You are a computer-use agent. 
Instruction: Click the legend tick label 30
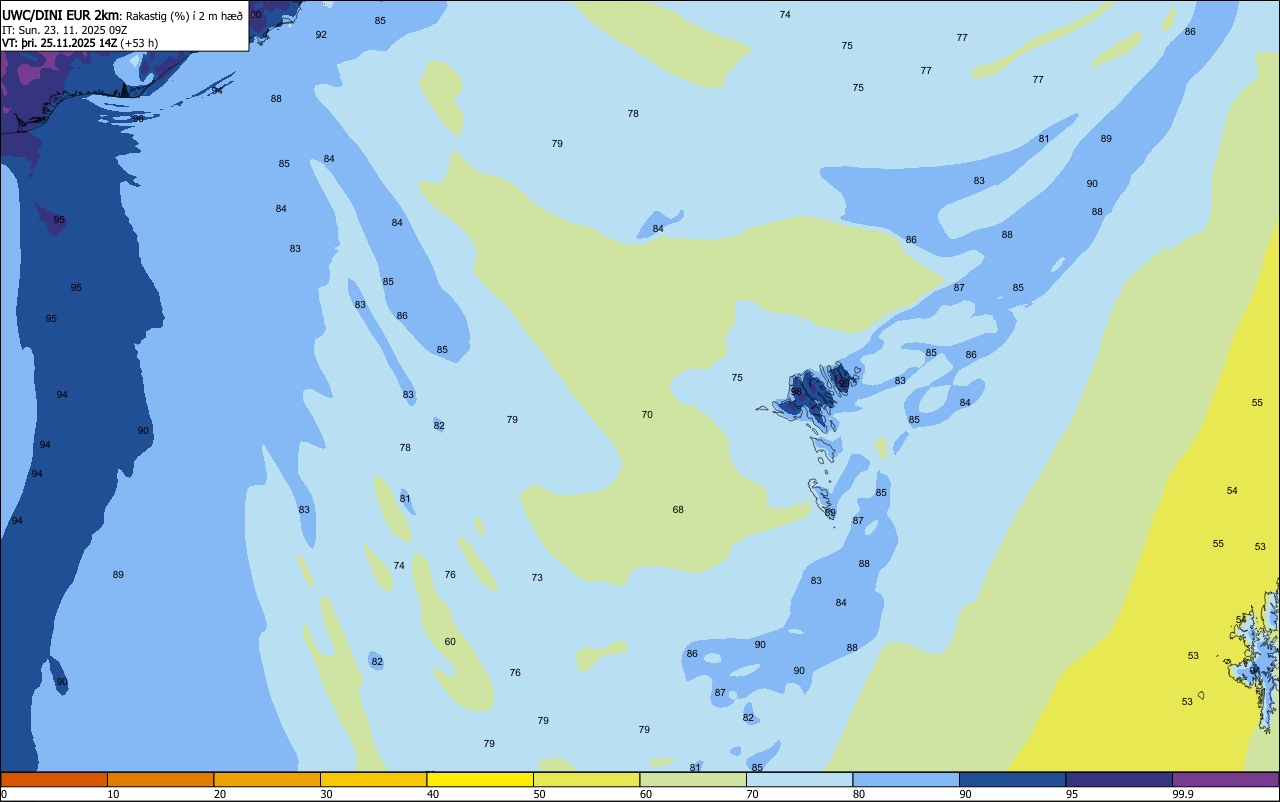coord(327,794)
